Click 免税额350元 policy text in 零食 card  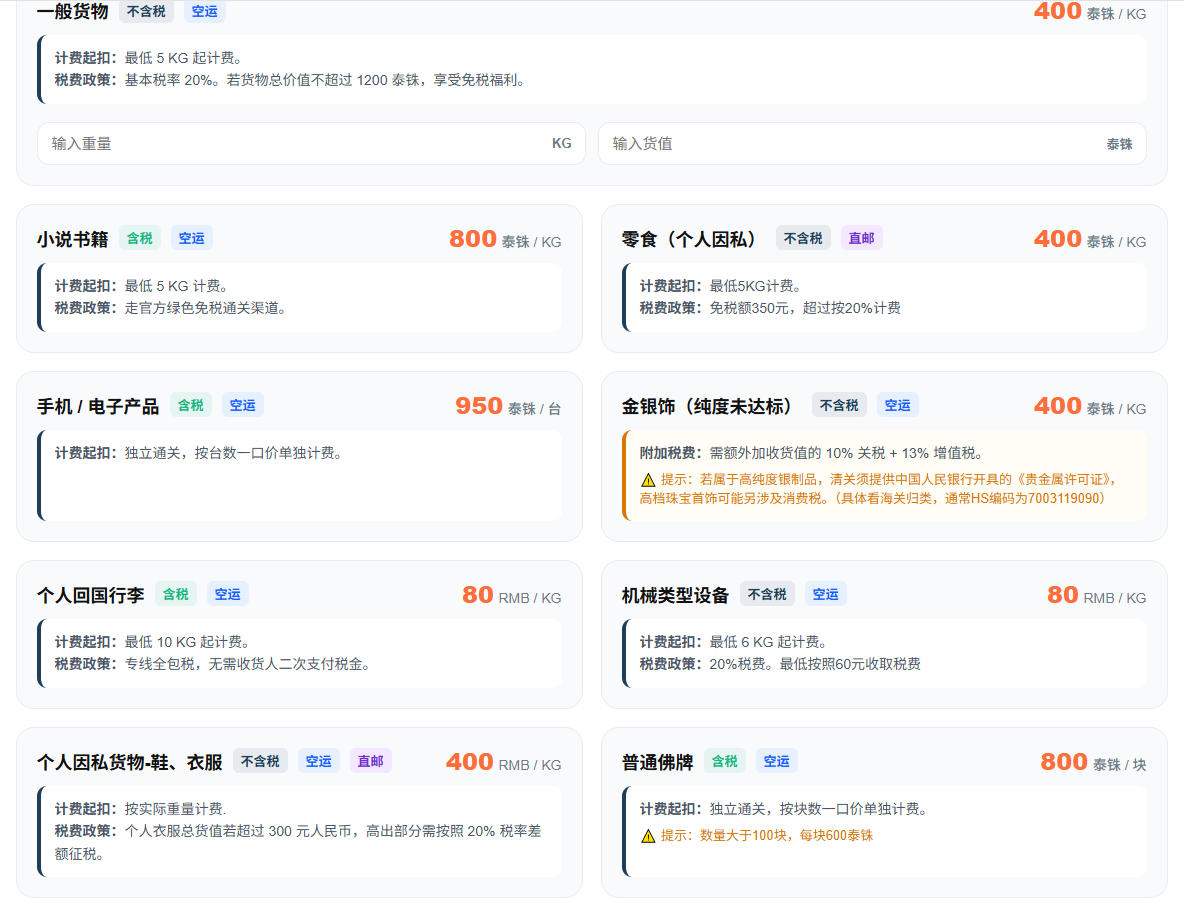click(x=805, y=308)
